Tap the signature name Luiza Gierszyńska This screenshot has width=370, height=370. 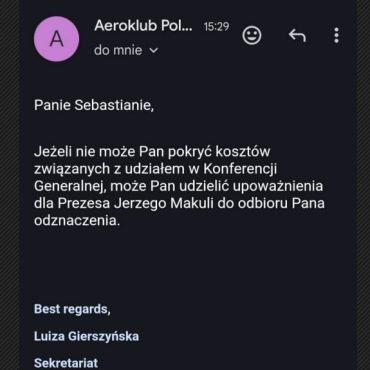[x=86, y=336]
